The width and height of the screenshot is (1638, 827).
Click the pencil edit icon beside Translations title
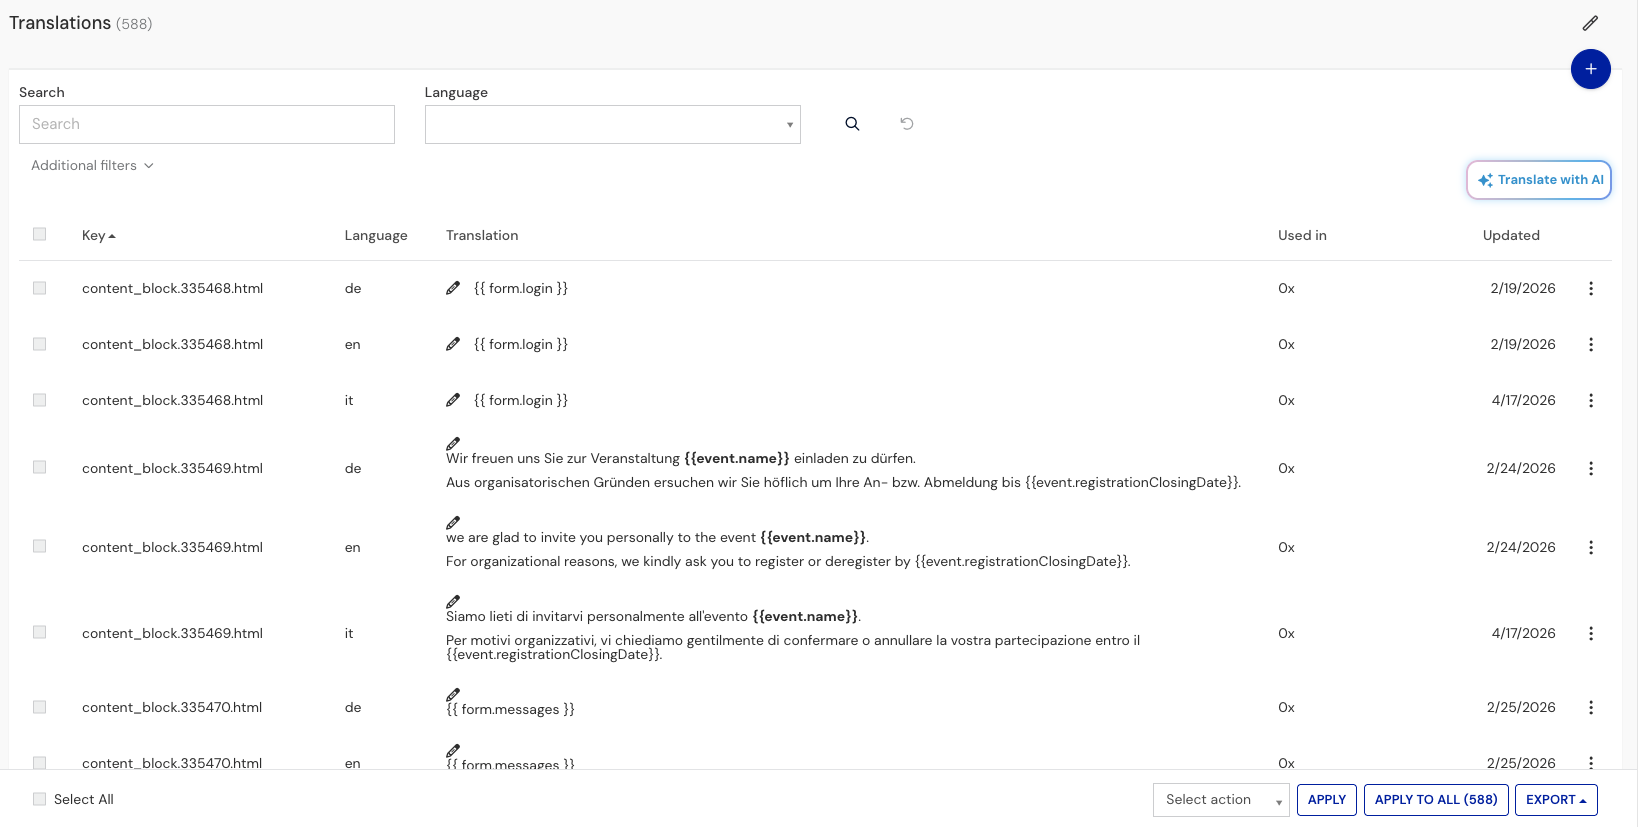click(1590, 23)
